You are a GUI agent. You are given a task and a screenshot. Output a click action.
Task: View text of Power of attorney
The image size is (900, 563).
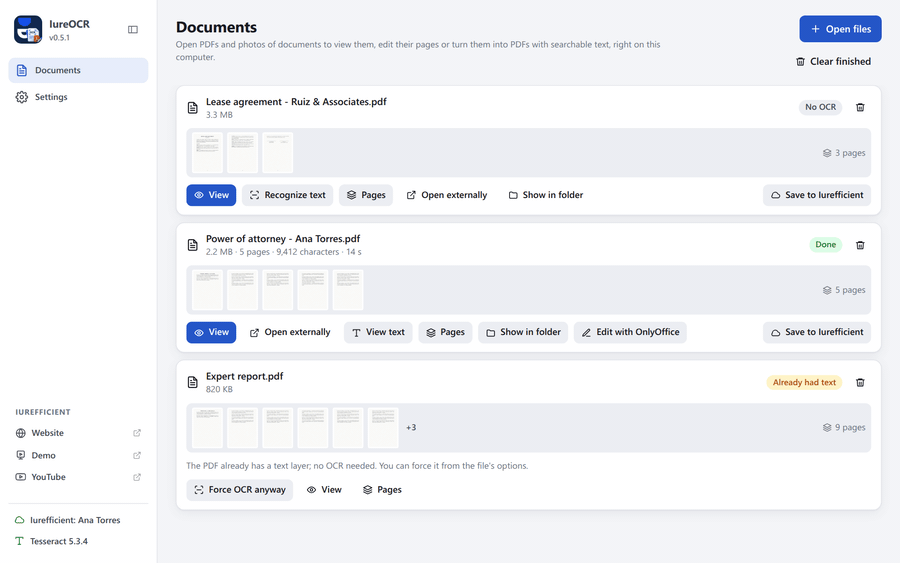click(378, 332)
